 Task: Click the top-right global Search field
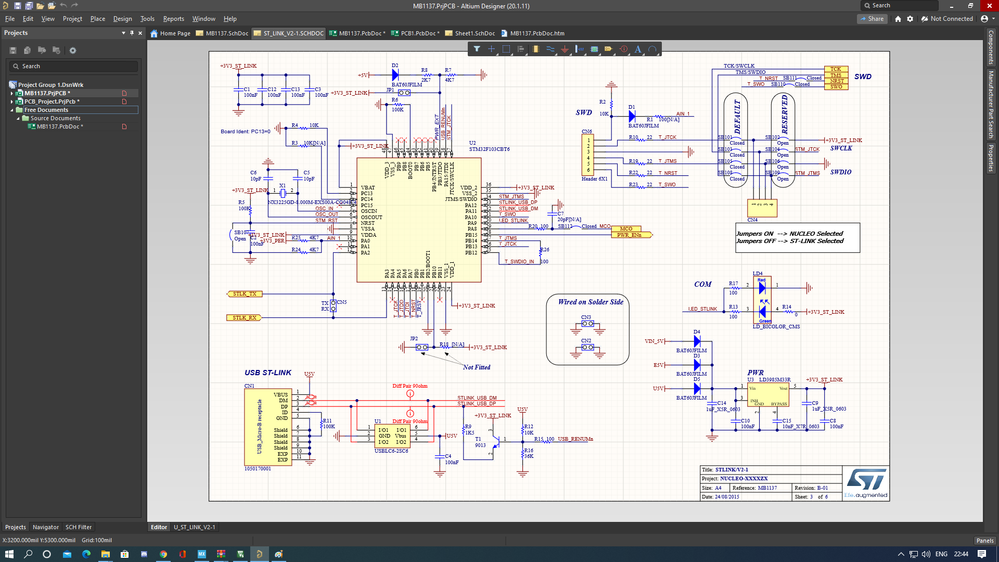click(x=899, y=6)
